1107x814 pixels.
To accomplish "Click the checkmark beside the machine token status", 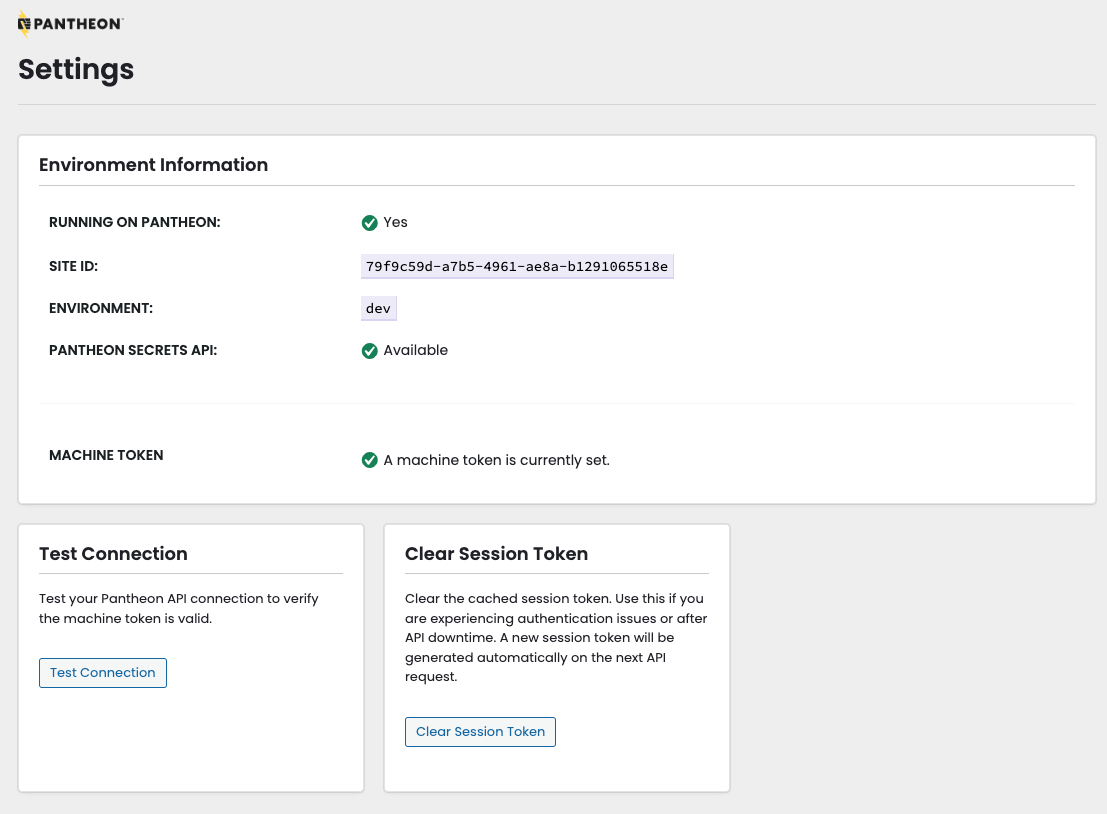I will click(370, 460).
